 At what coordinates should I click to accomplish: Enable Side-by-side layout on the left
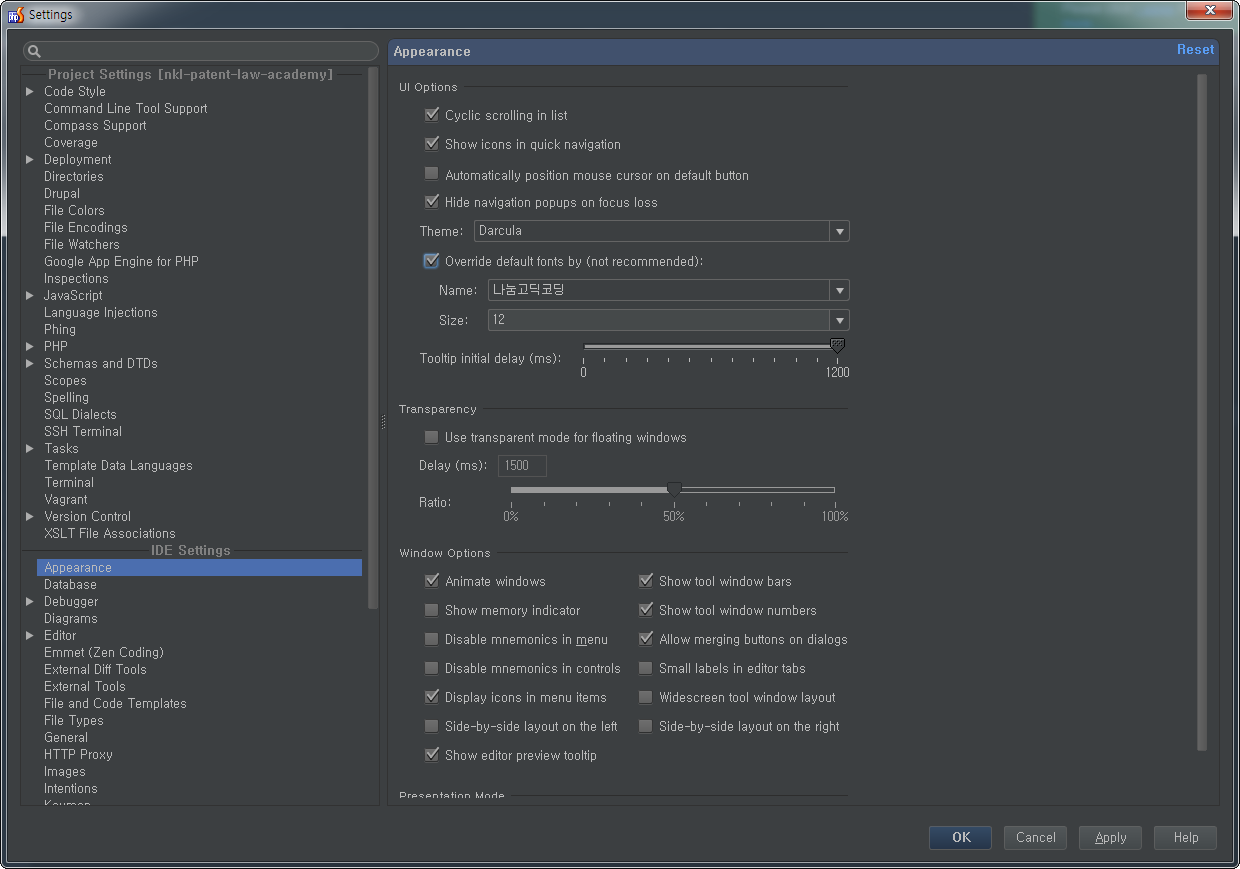[432, 726]
